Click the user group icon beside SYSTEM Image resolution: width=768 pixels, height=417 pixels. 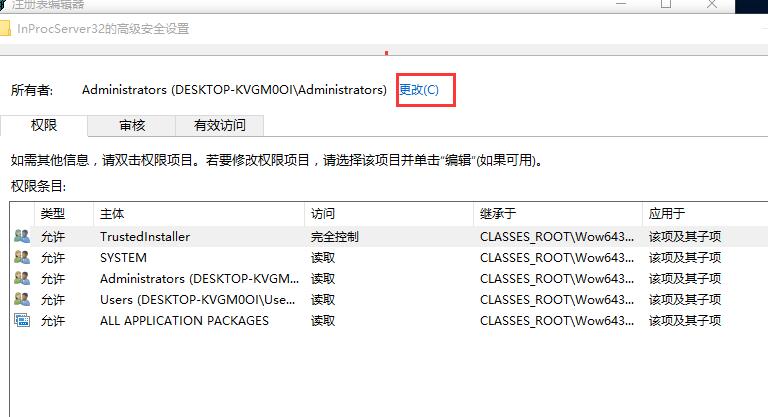coord(22,257)
